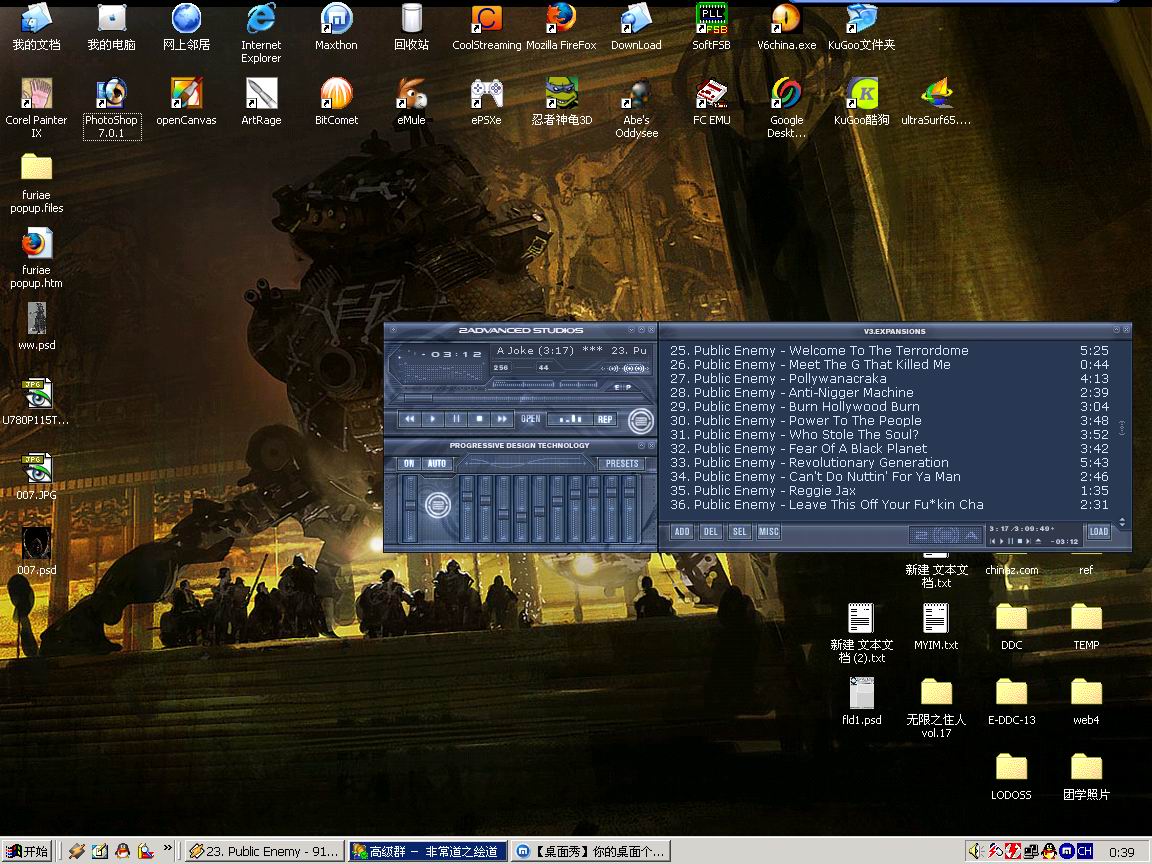1152x864 pixels.
Task: Toggle the equalizer ON button
Action: coord(409,464)
